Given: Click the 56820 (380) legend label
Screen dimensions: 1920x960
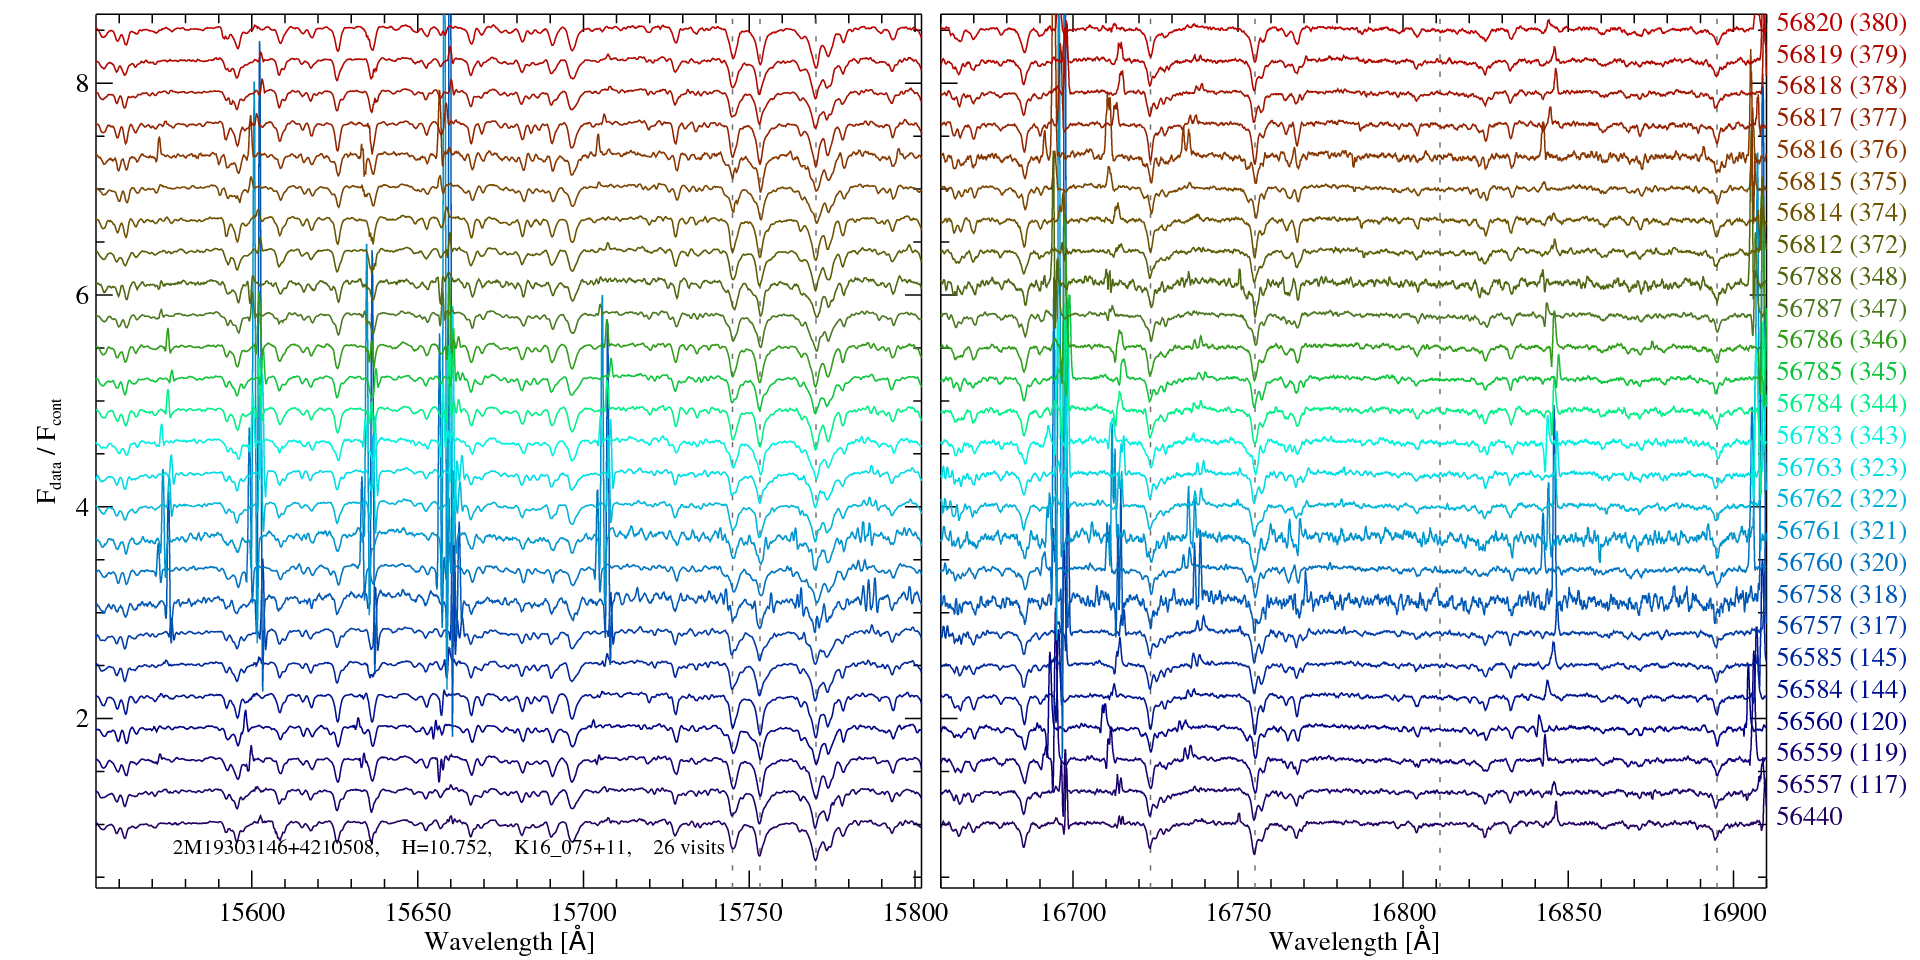Looking at the screenshot, I should coord(1840,23).
